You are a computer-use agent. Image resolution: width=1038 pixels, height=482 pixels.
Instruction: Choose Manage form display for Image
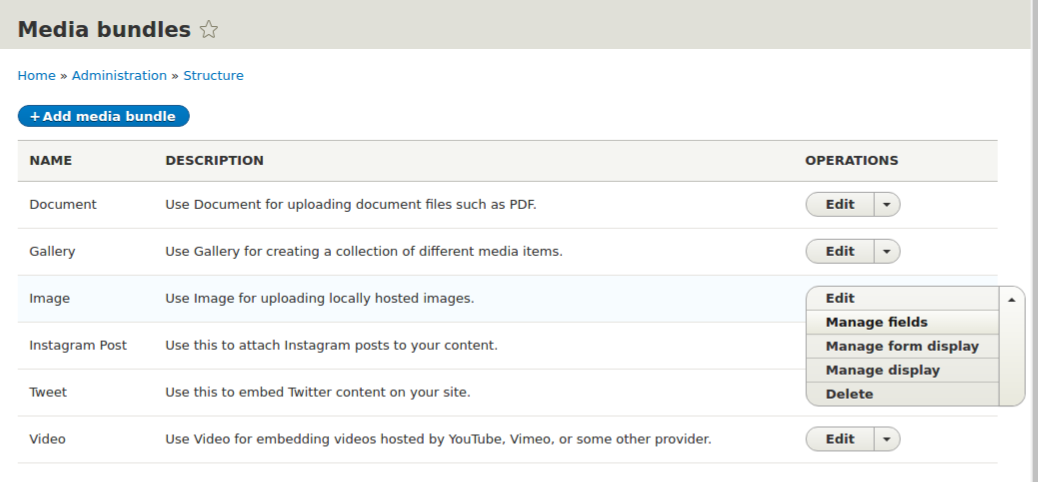click(x=901, y=346)
